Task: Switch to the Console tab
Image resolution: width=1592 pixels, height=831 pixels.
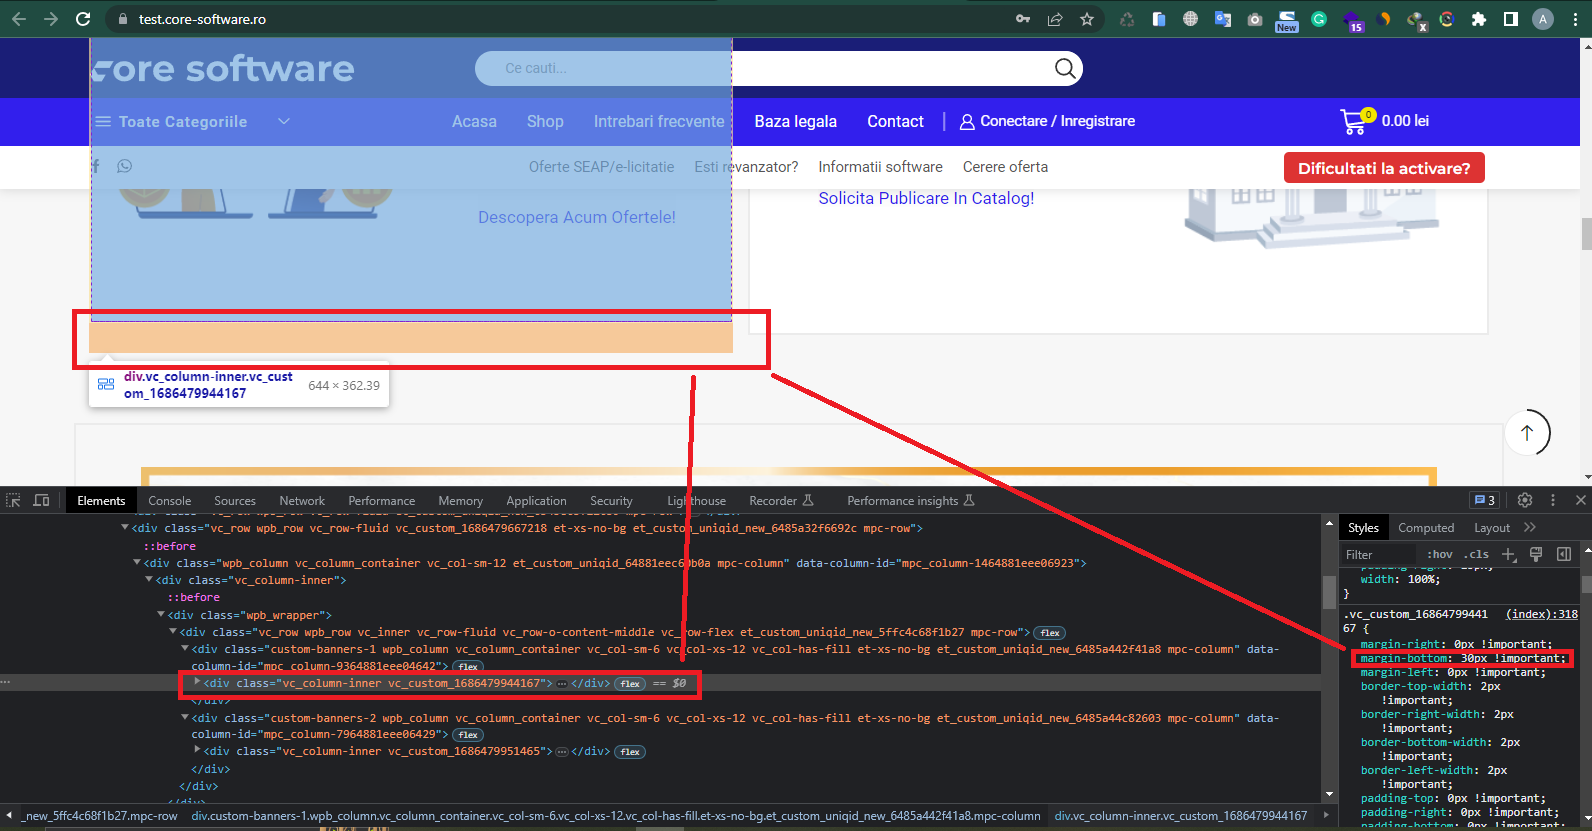Action: point(170,501)
